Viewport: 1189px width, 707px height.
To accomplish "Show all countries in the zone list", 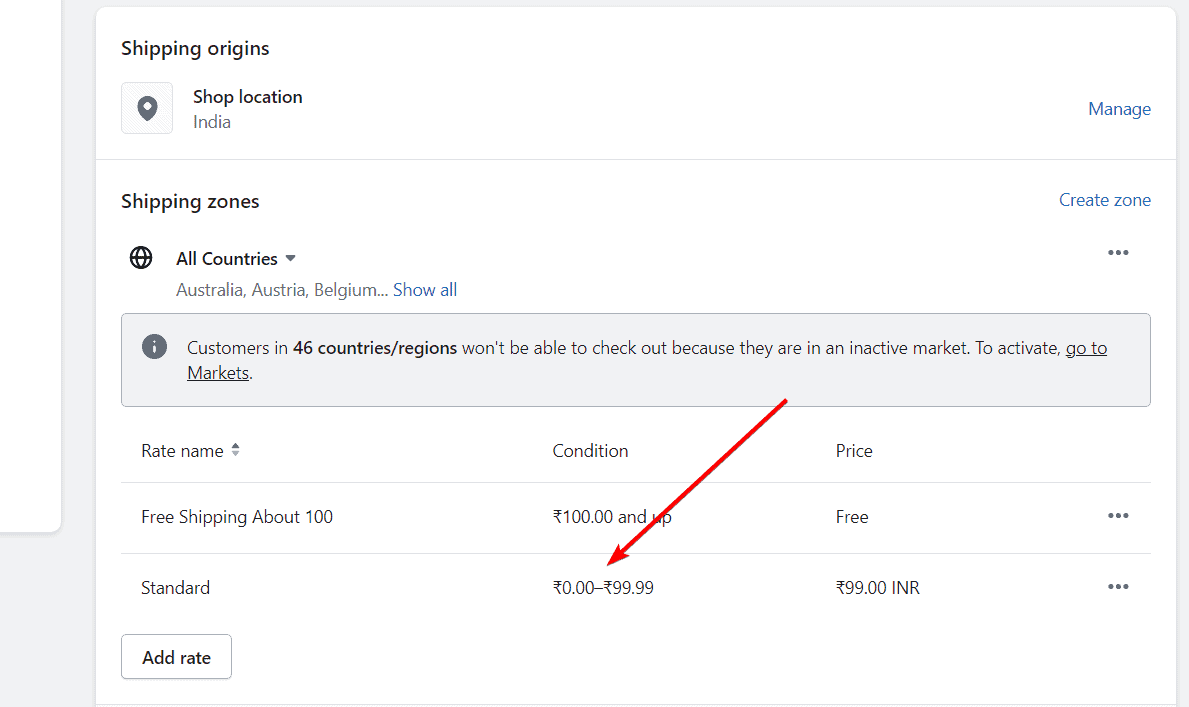I will pyautogui.click(x=424, y=289).
